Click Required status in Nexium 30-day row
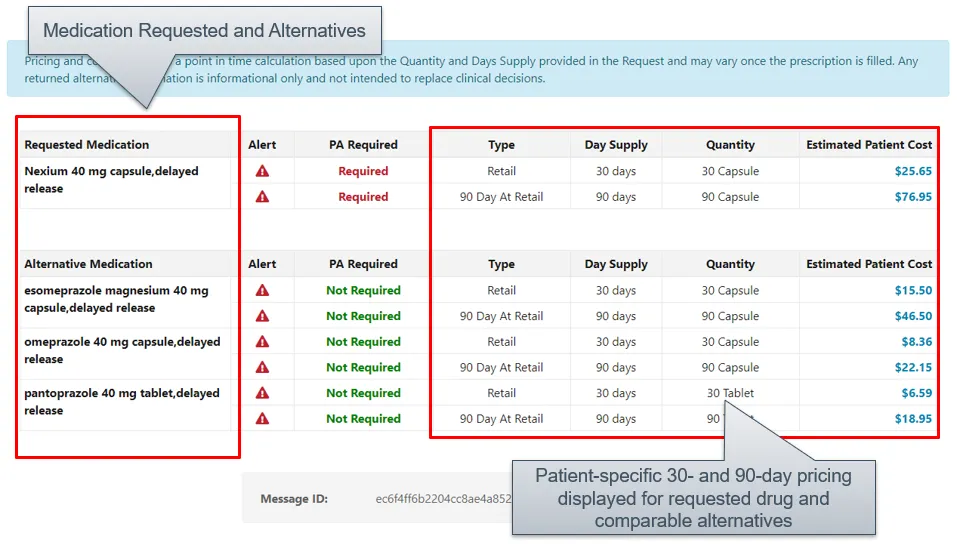This screenshot has width=957, height=548. pyautogui.click(x=363, y=171)
